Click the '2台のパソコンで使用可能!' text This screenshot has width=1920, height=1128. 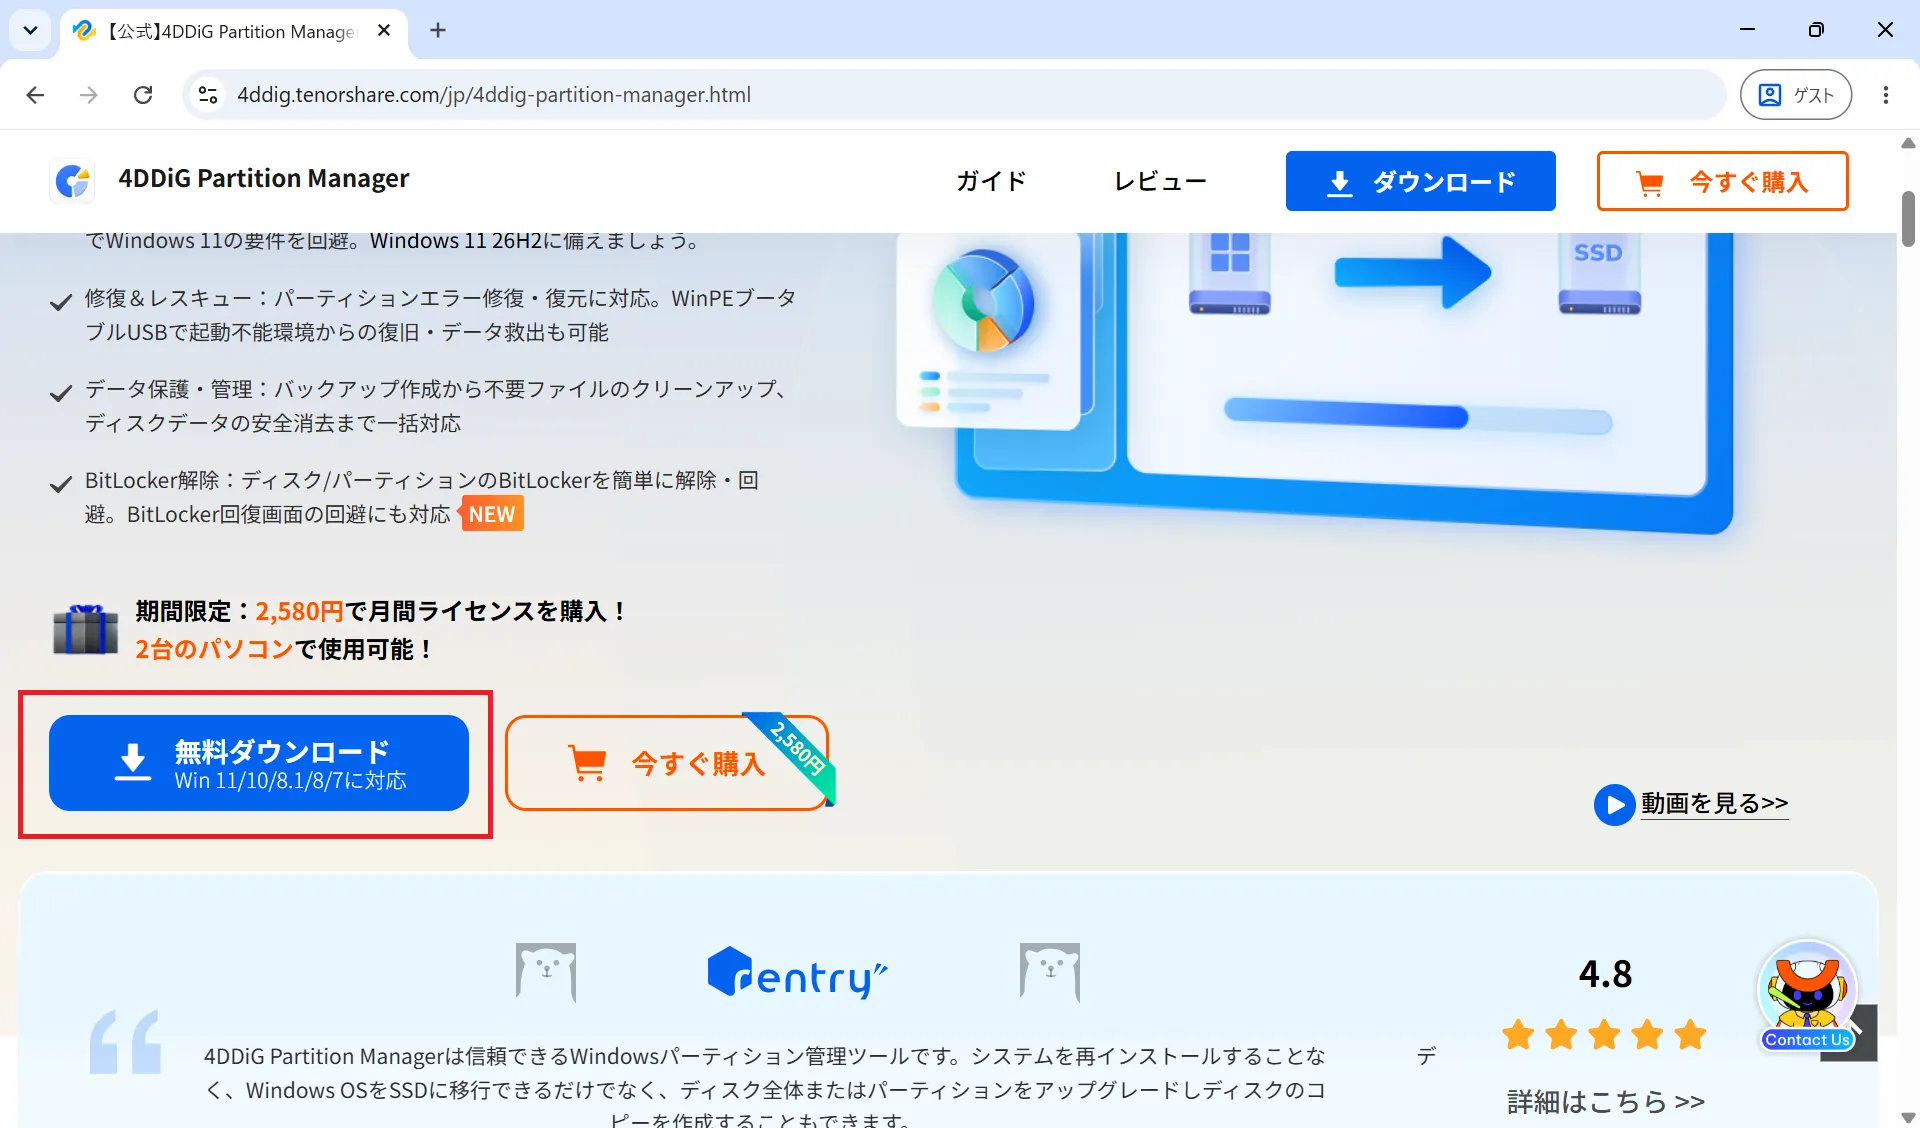284,650
